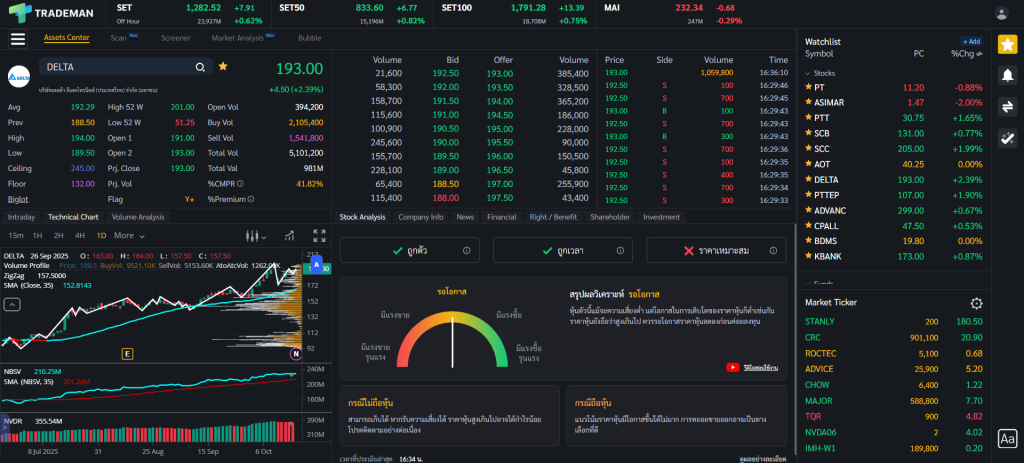The image size is (1024, 463).
Task: Select the 1D timeframe
Action: (101, 236)
